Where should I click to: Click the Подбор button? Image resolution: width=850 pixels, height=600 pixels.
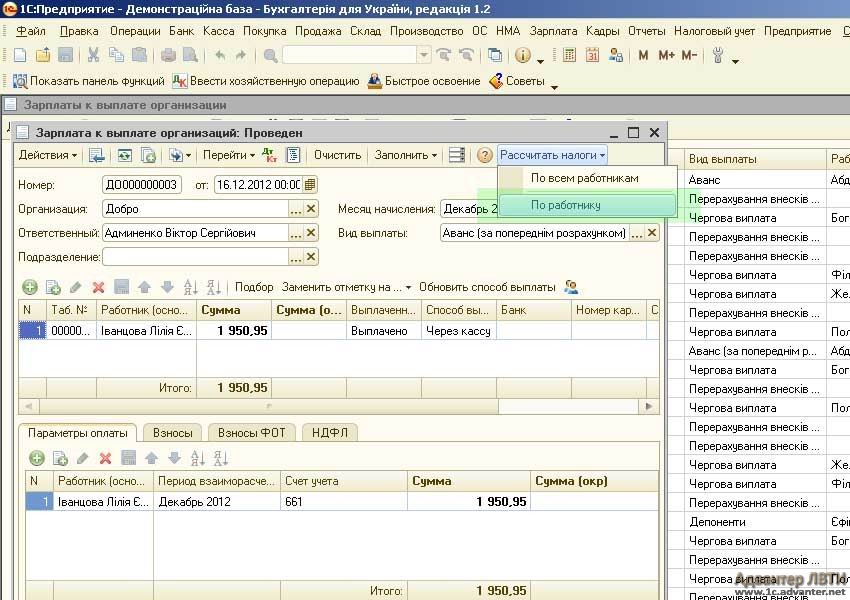tap(254, 287)
